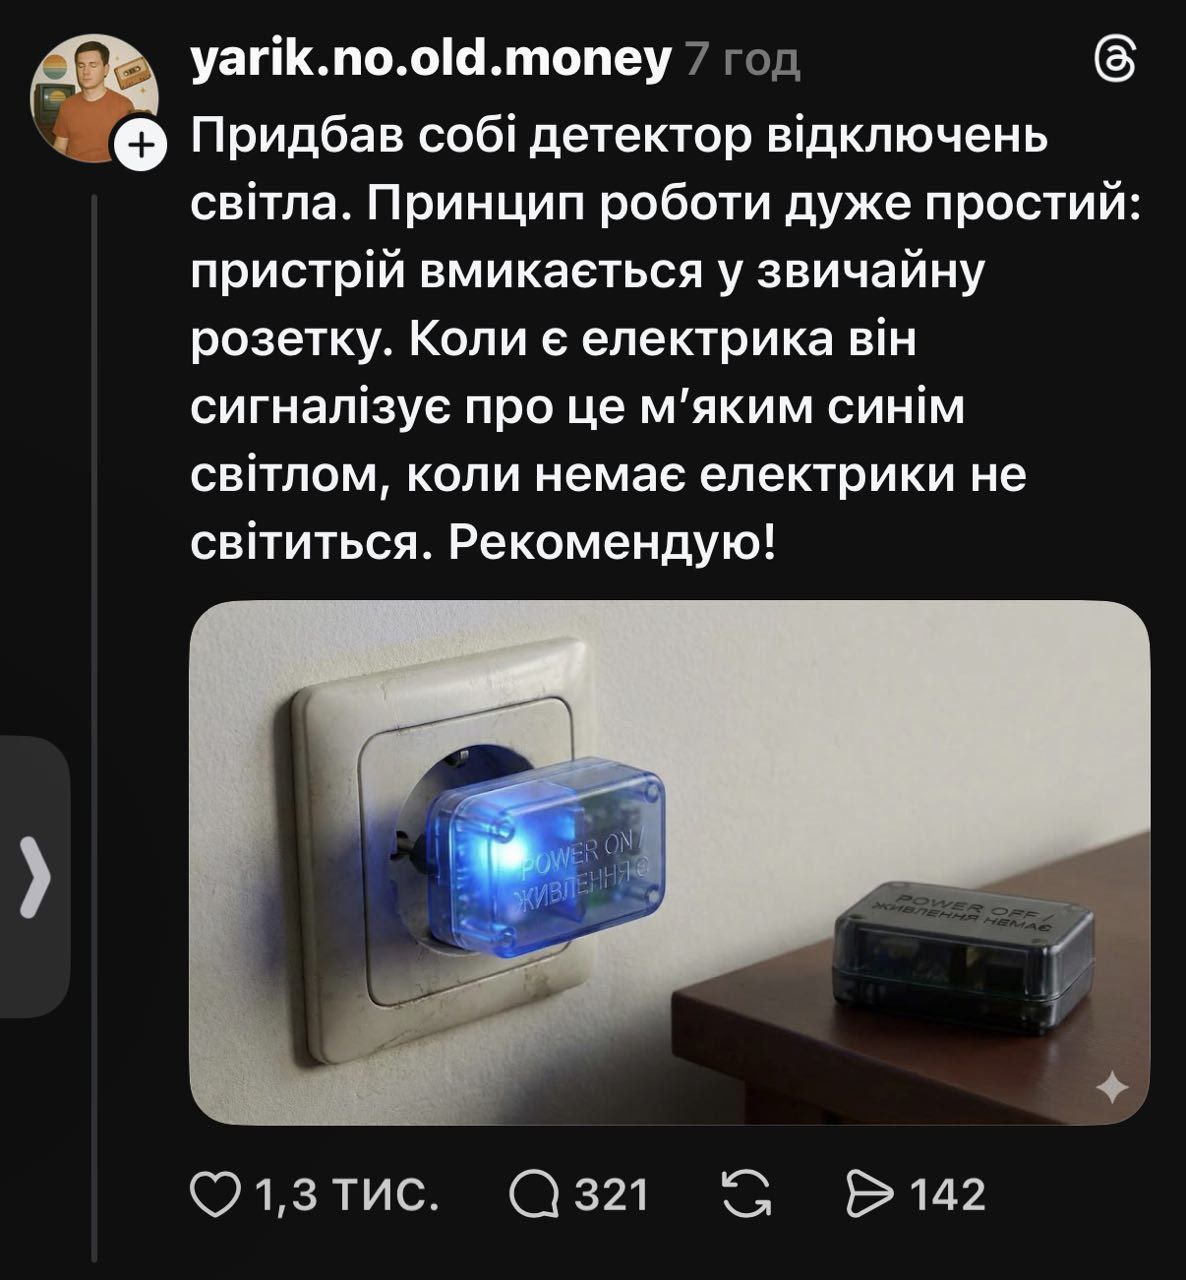Image resolution: width=1186 pixels, height=1280 pixels.
Task: Click the post text about the power outage detector
Action: [664, 339]
